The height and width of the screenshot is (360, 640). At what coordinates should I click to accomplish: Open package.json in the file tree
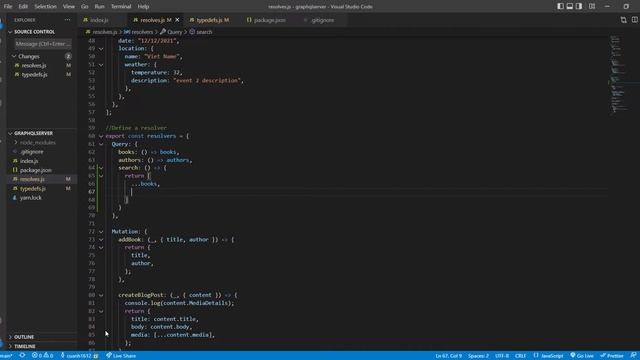coord(36,170)
